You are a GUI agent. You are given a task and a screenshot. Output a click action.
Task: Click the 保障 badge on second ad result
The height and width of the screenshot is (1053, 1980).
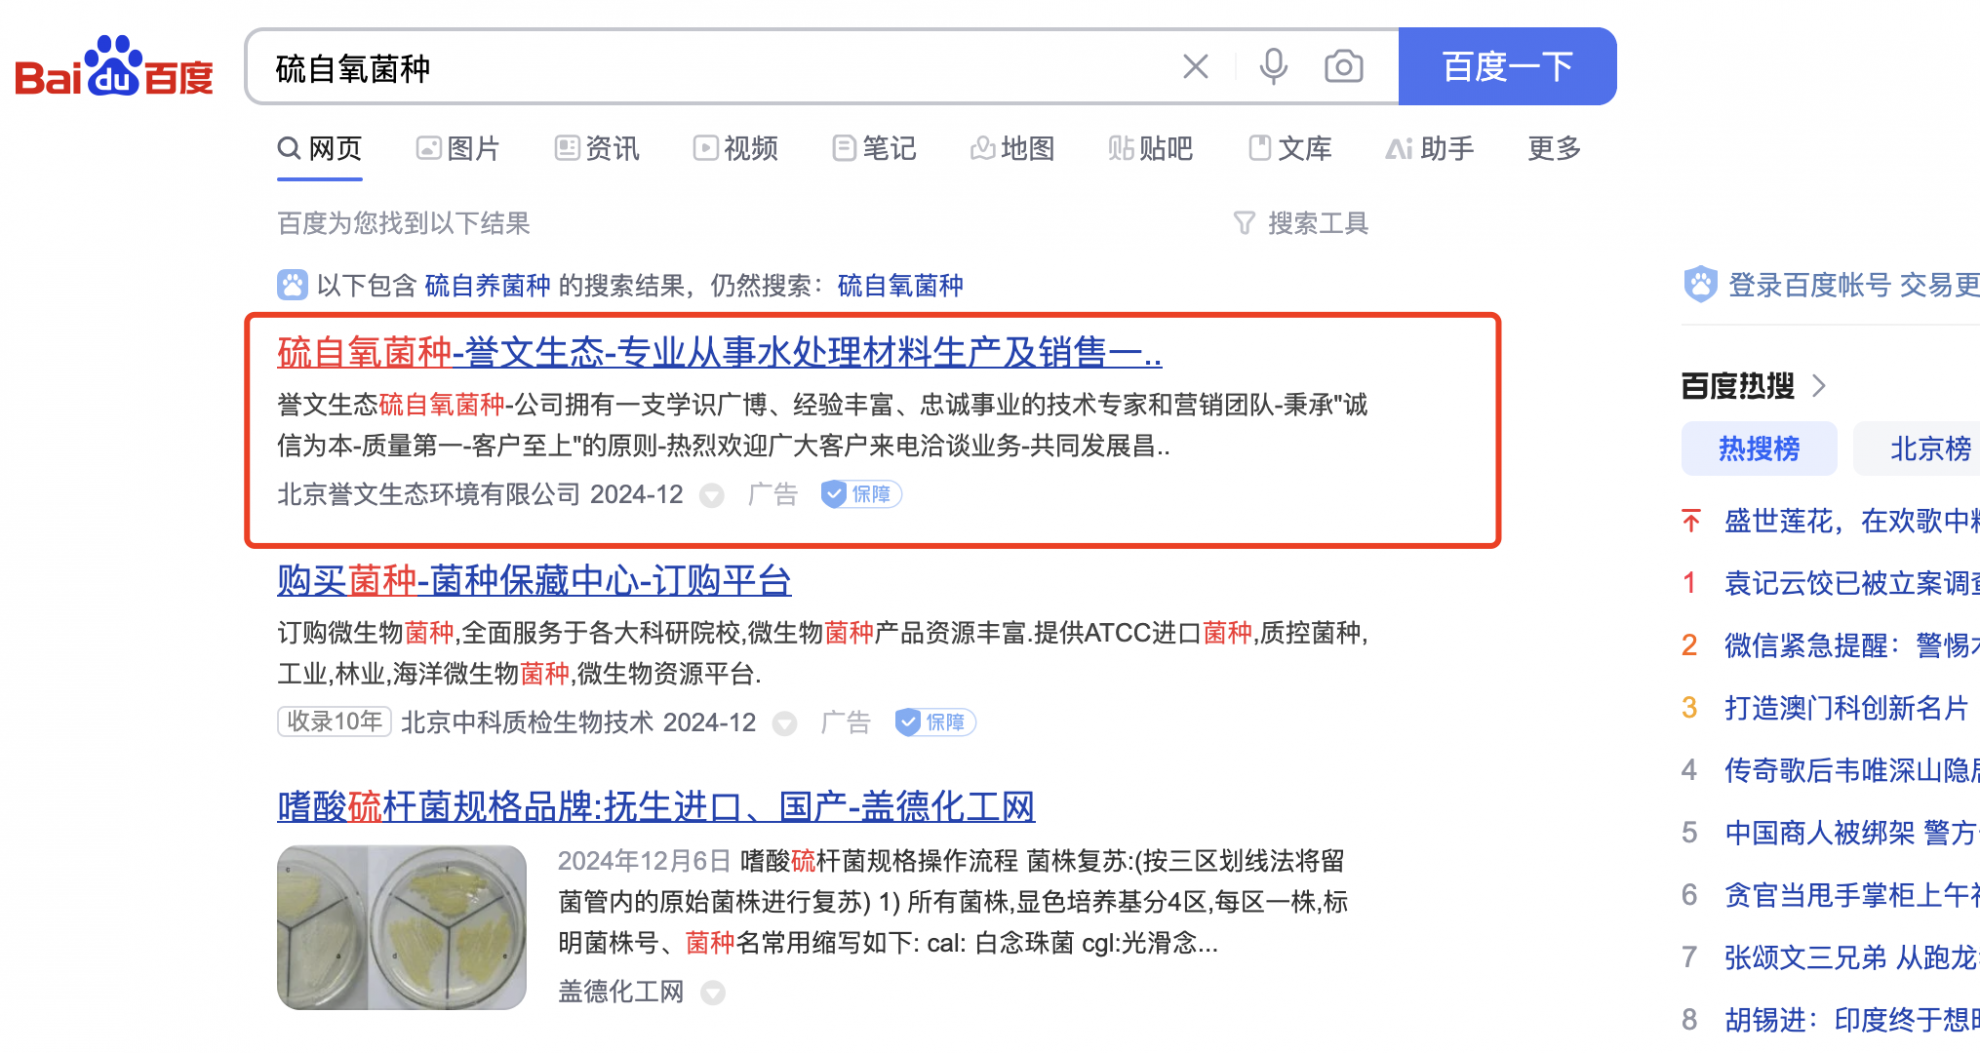pyautogui.click(x=935, y=722)
